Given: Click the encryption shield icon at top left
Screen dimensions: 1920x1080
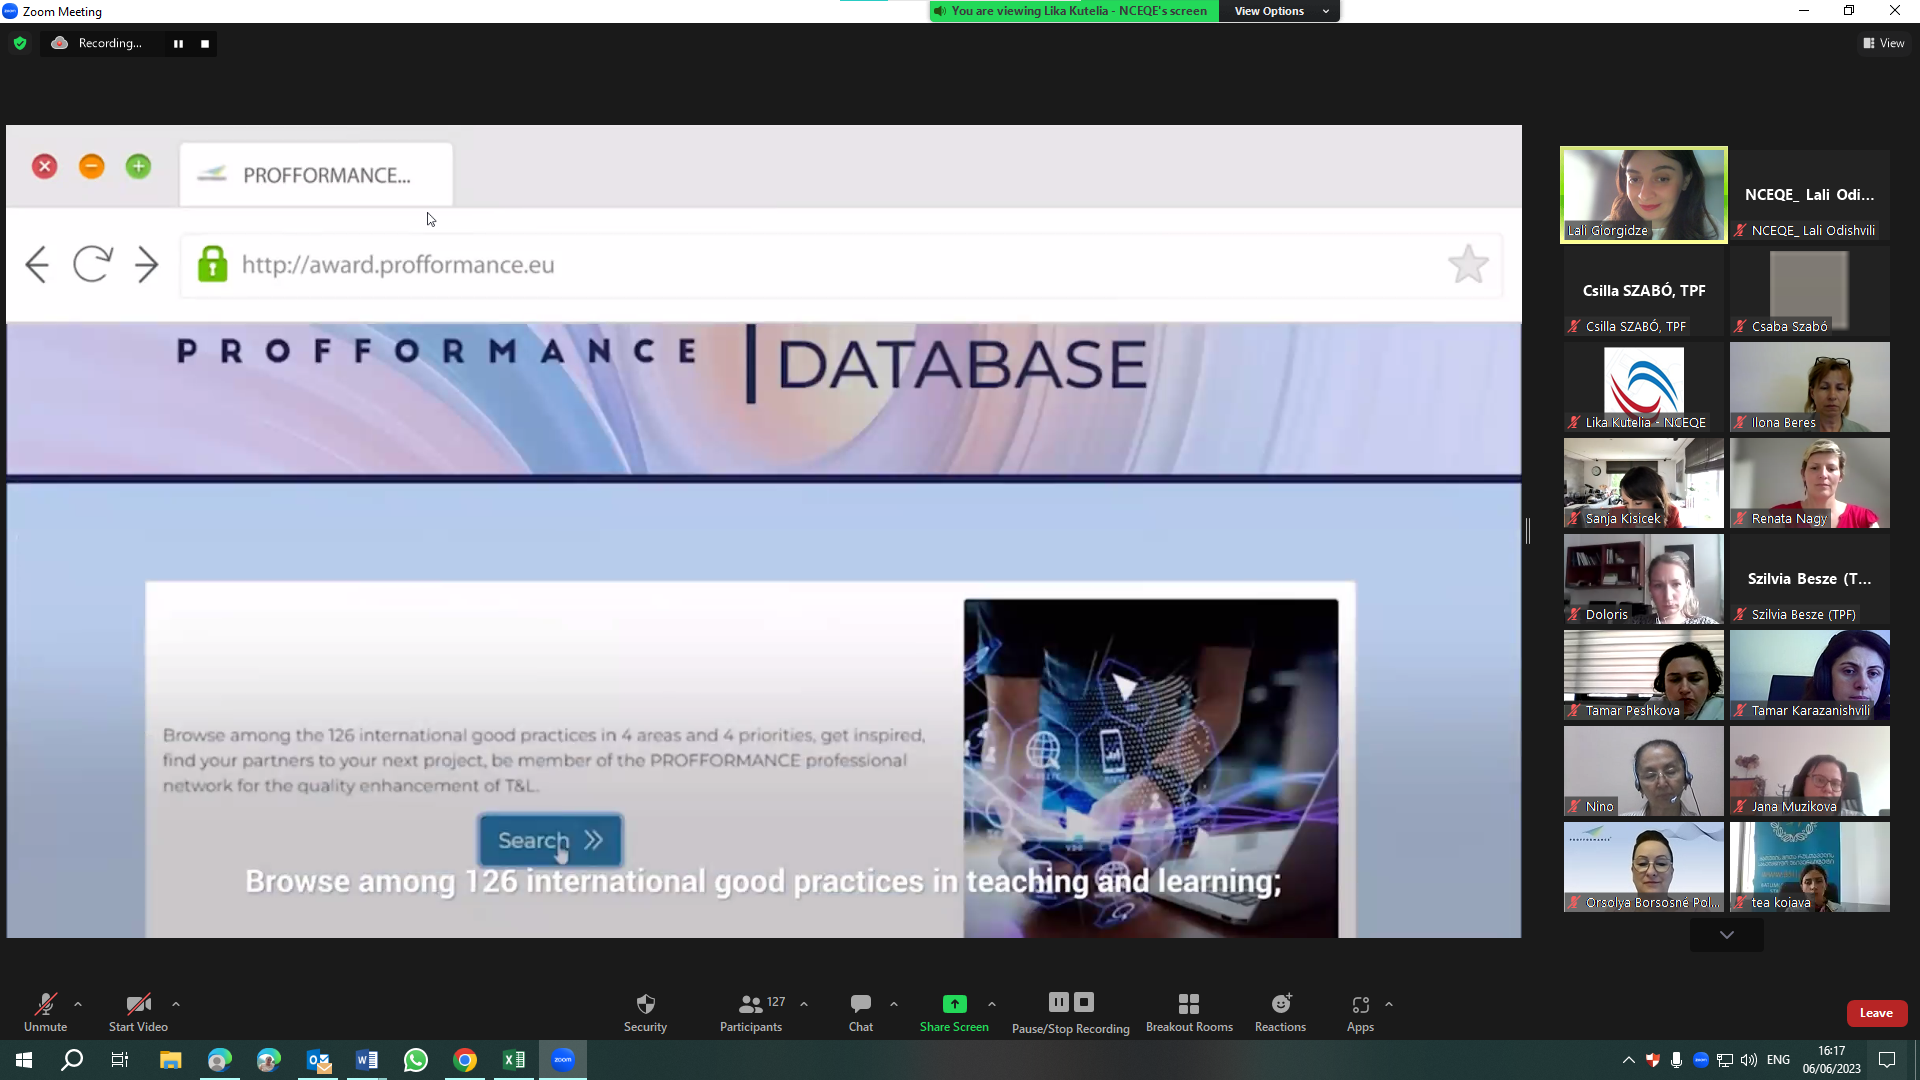Looking at the screenshot, I should (20, 43).
